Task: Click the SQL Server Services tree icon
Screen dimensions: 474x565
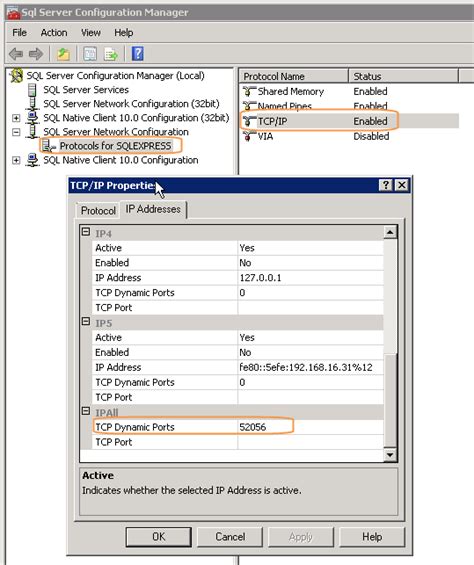Action: coord(32,90)
